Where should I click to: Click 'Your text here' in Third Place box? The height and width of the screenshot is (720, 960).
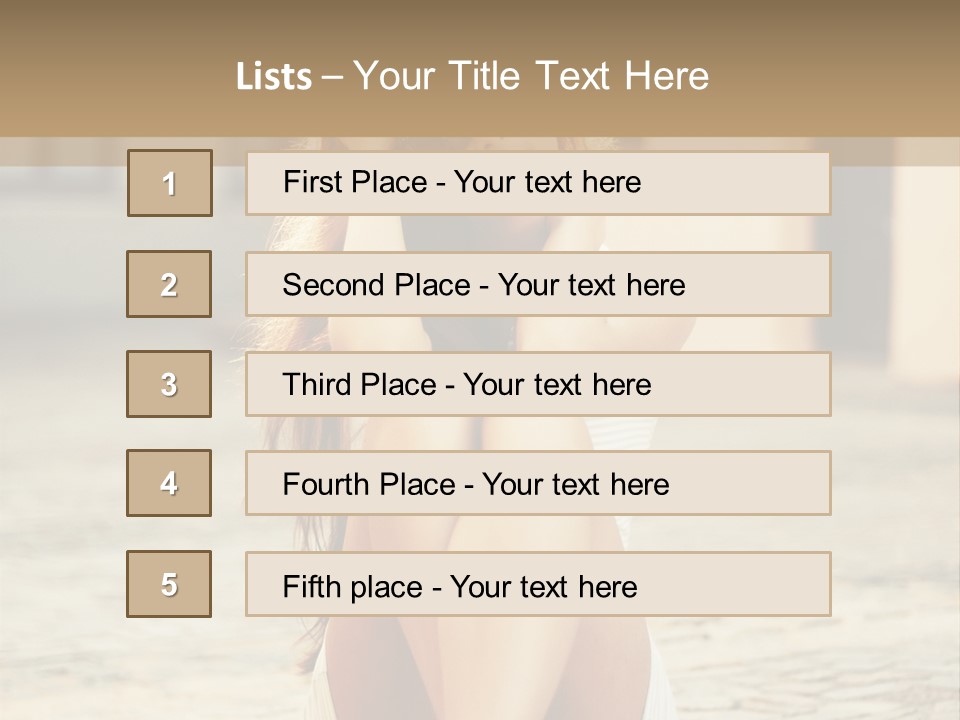pos(557,385)
